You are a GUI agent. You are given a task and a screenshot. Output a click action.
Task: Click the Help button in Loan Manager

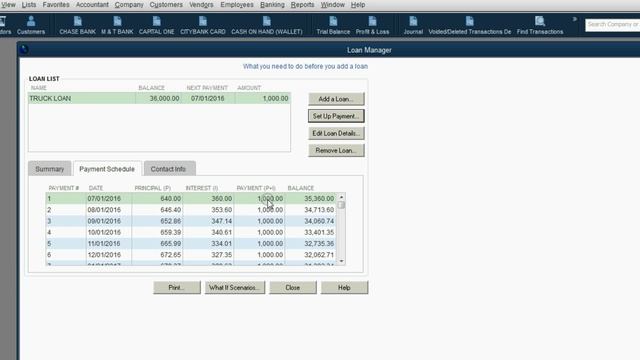(344, 287)
